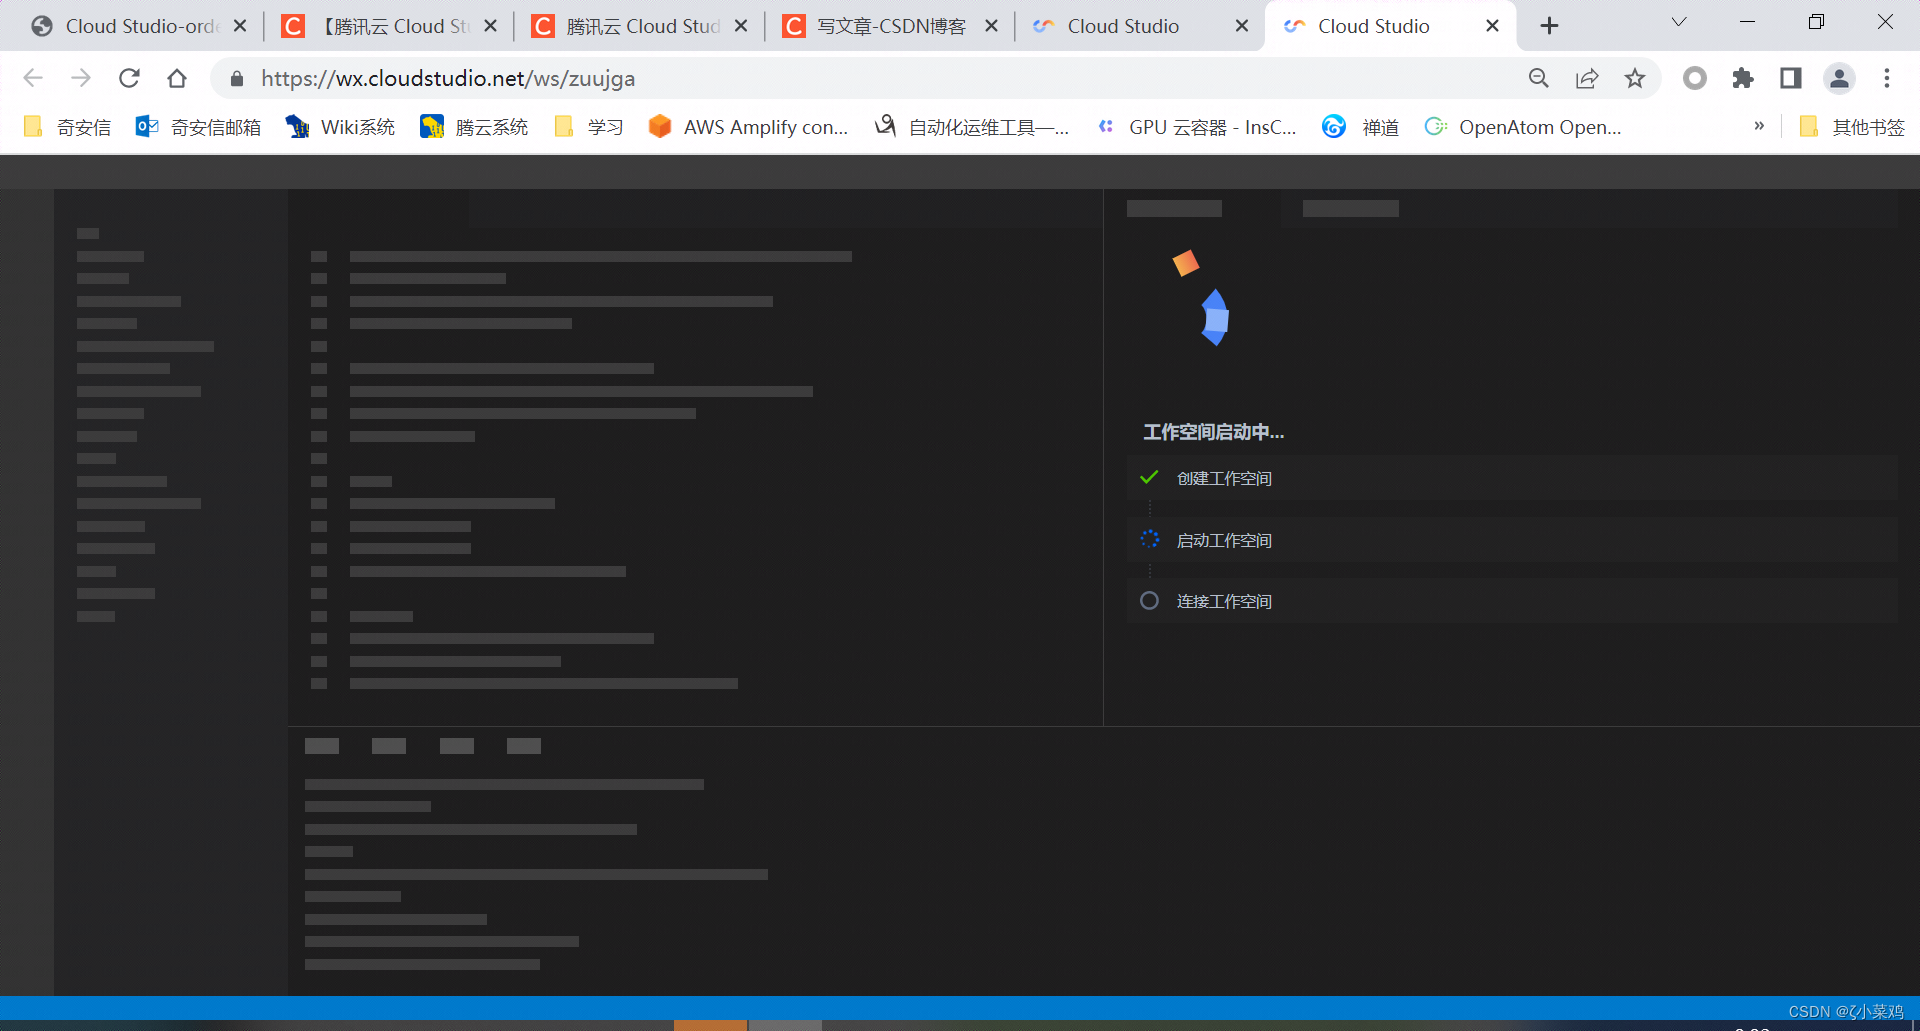Open the Chrome three-dot menu
Image resolution: width=1920 pixels, height=1031 pixels.
1887,78
